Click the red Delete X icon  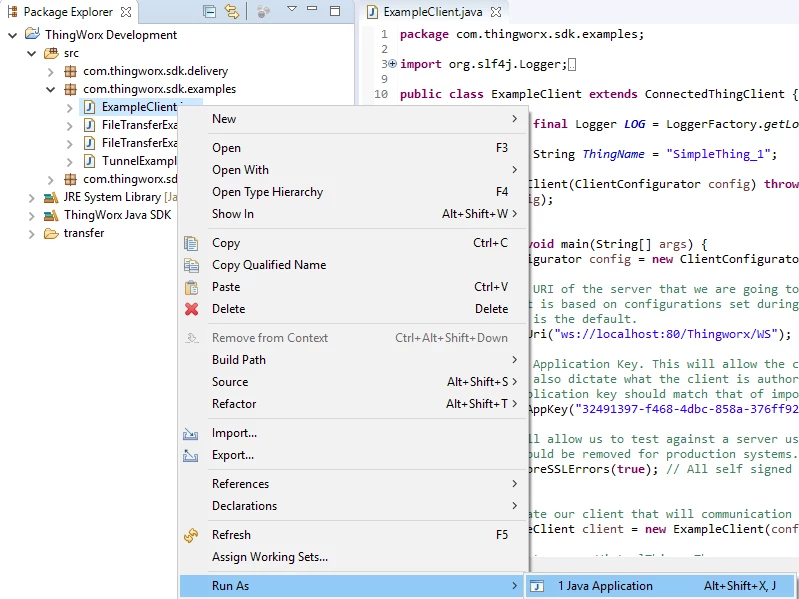(x=192, y=309)
